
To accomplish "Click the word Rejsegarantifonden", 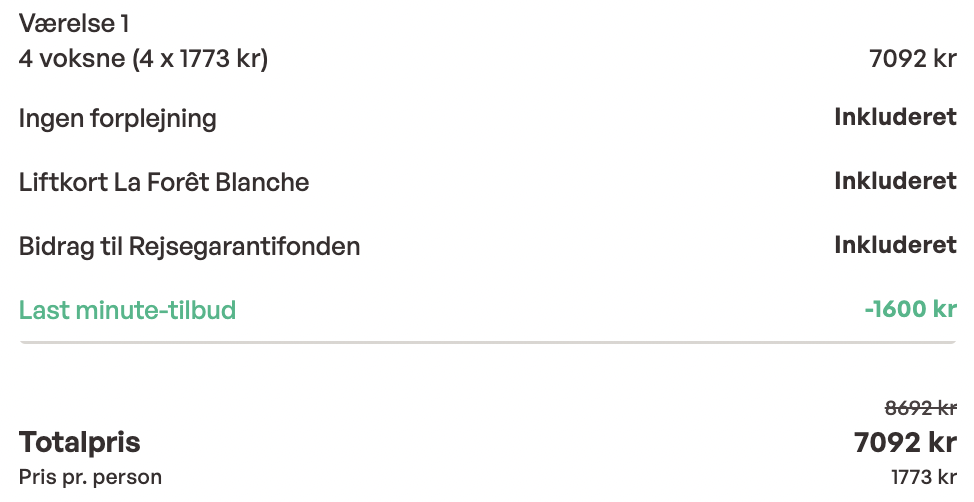I will click(x=244, y=246).
